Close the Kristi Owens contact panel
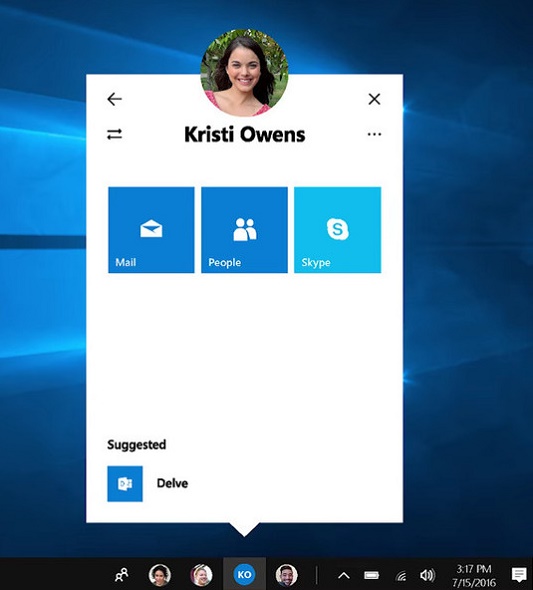 (374, 99)
